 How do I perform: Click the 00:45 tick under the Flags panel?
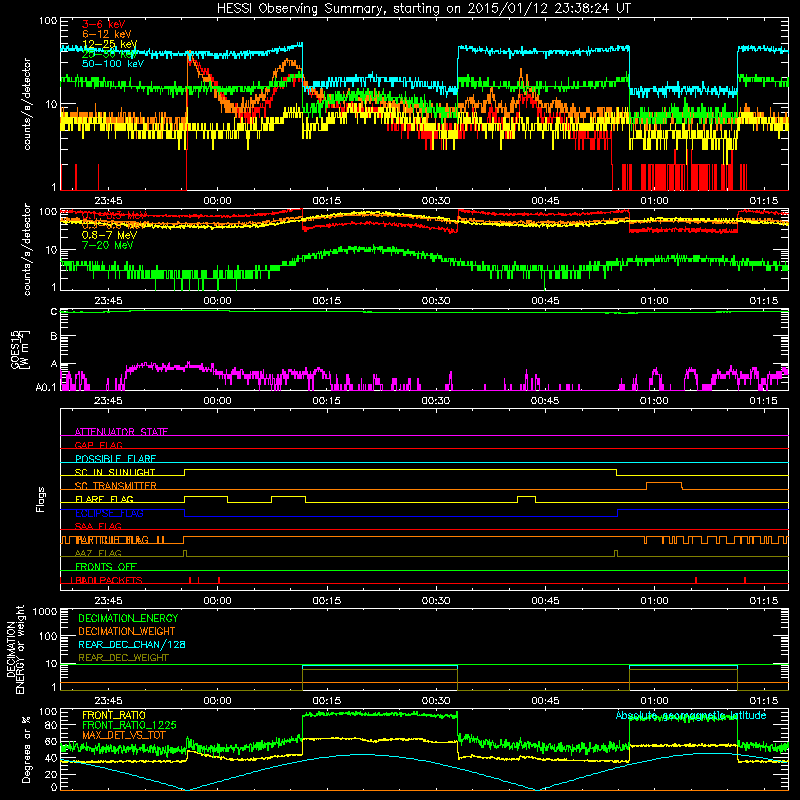[545, 601]
